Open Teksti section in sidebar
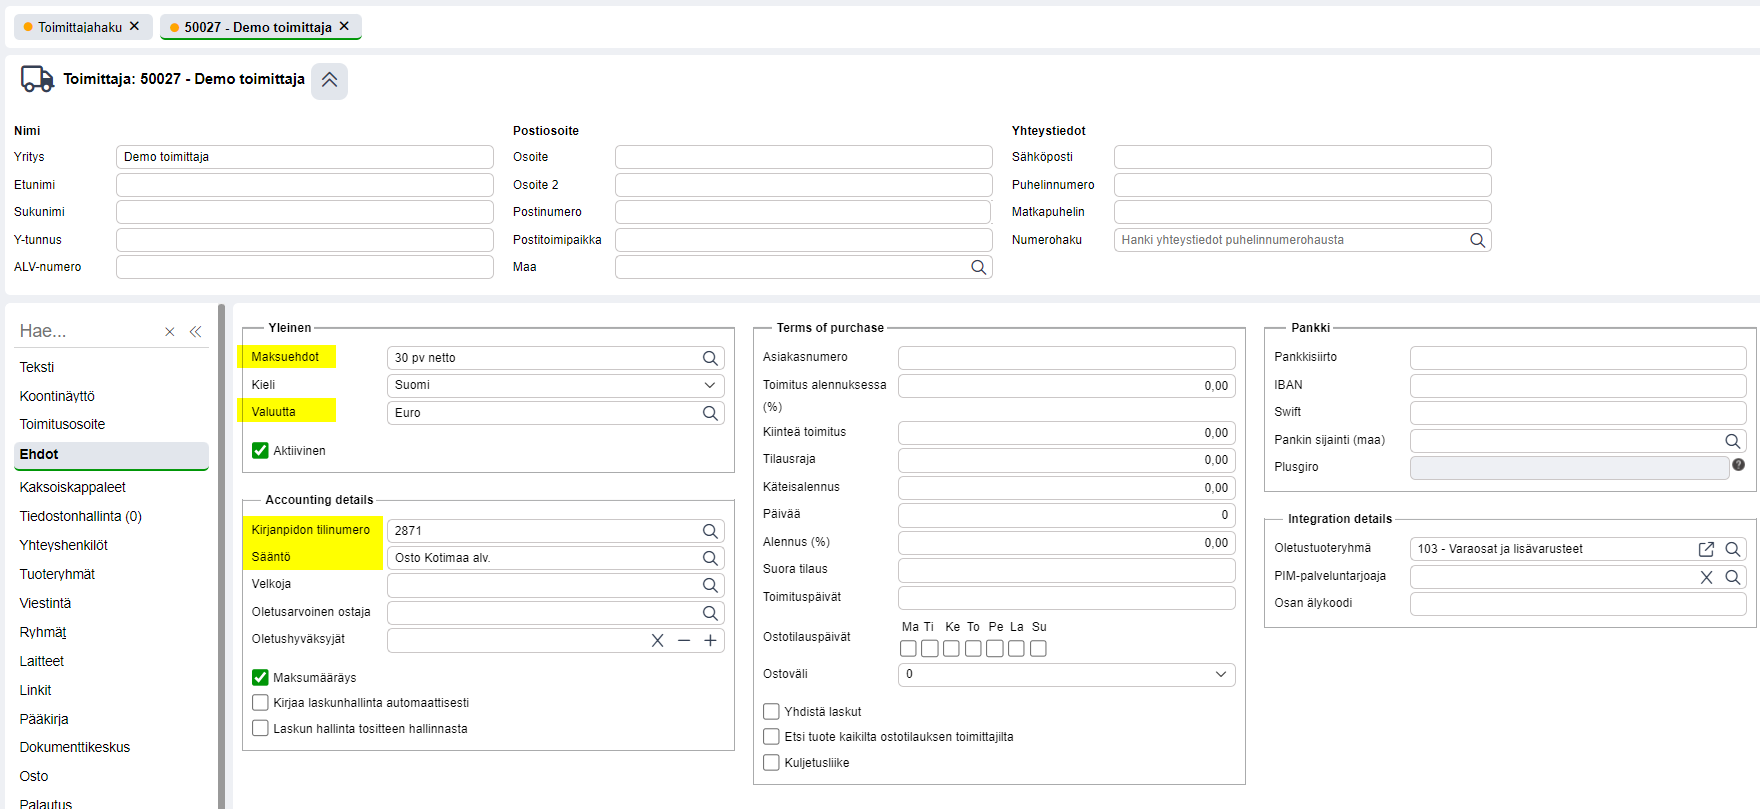The width and height of the screenshot is (1760, 809). tap(37, 367)
